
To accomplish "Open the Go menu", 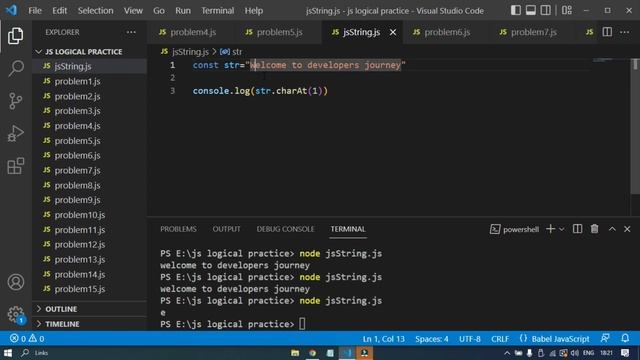I will pyautogui.click(x=159, y=11).
